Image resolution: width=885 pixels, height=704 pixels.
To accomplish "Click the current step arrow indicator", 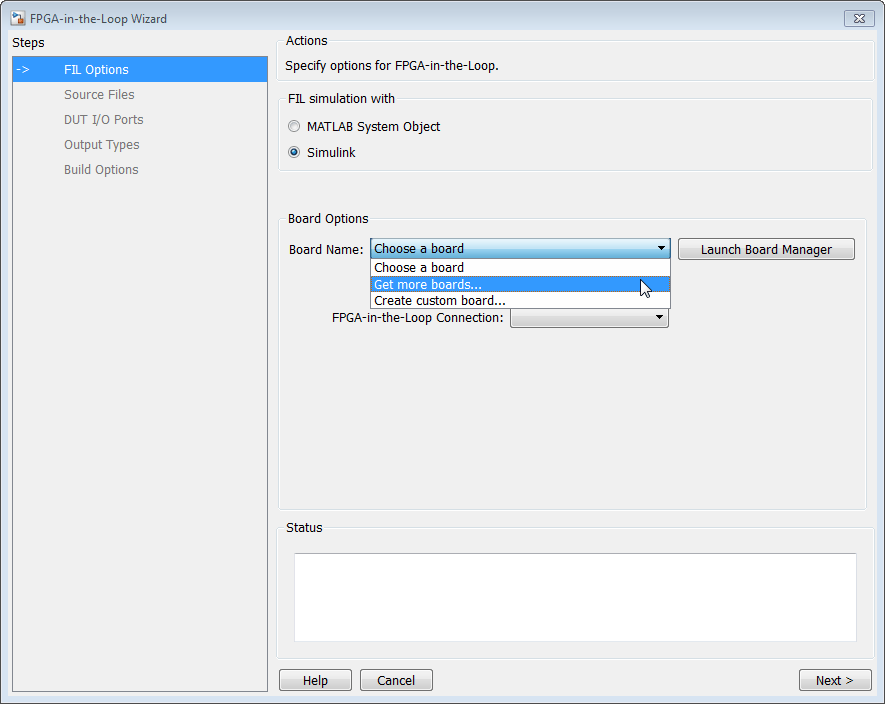I will tap(23, 69).
